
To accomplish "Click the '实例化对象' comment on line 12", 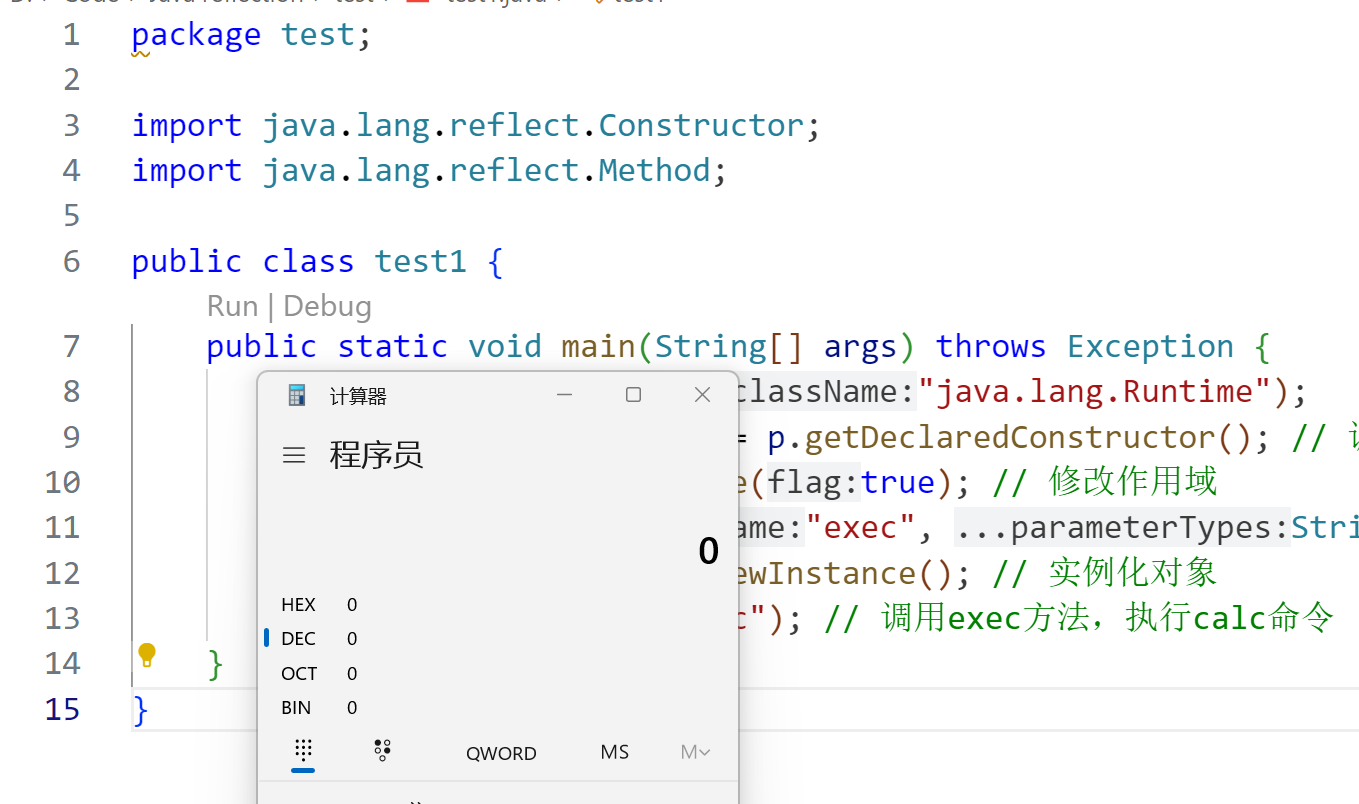I will [1133, 573].
